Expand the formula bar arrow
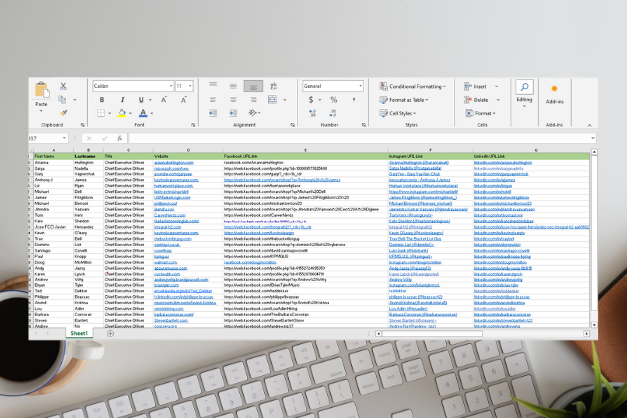Viewport: 627px width, 418px height. 593,138
